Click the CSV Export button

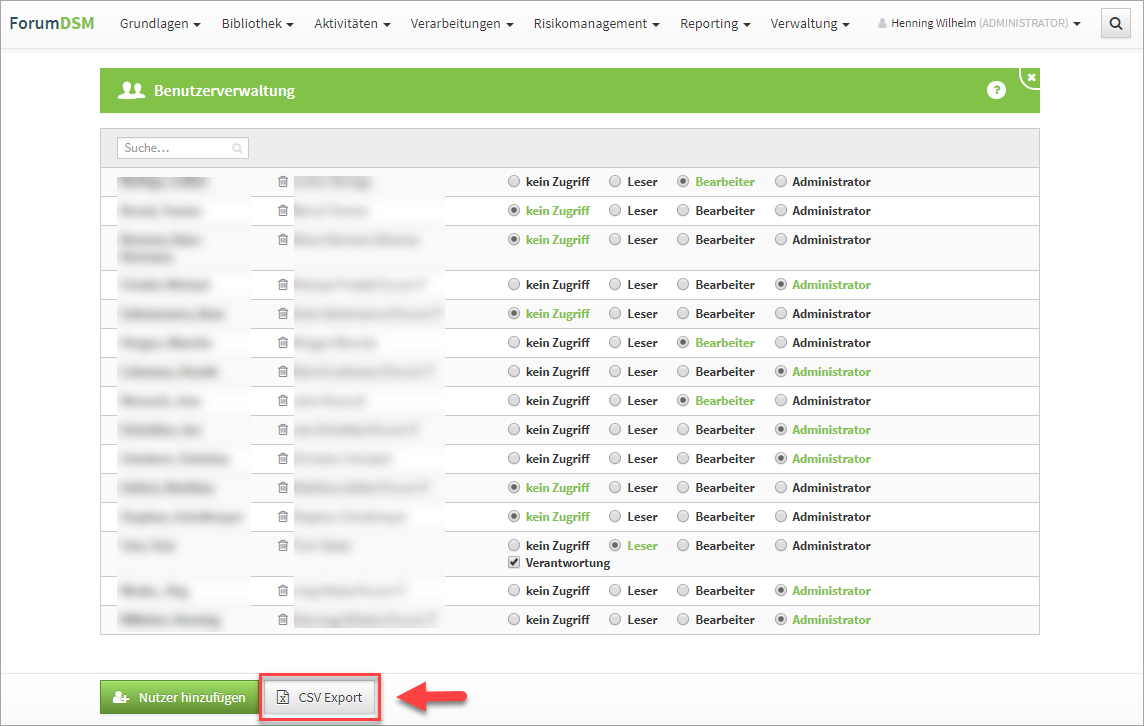[x=319, y=698]
